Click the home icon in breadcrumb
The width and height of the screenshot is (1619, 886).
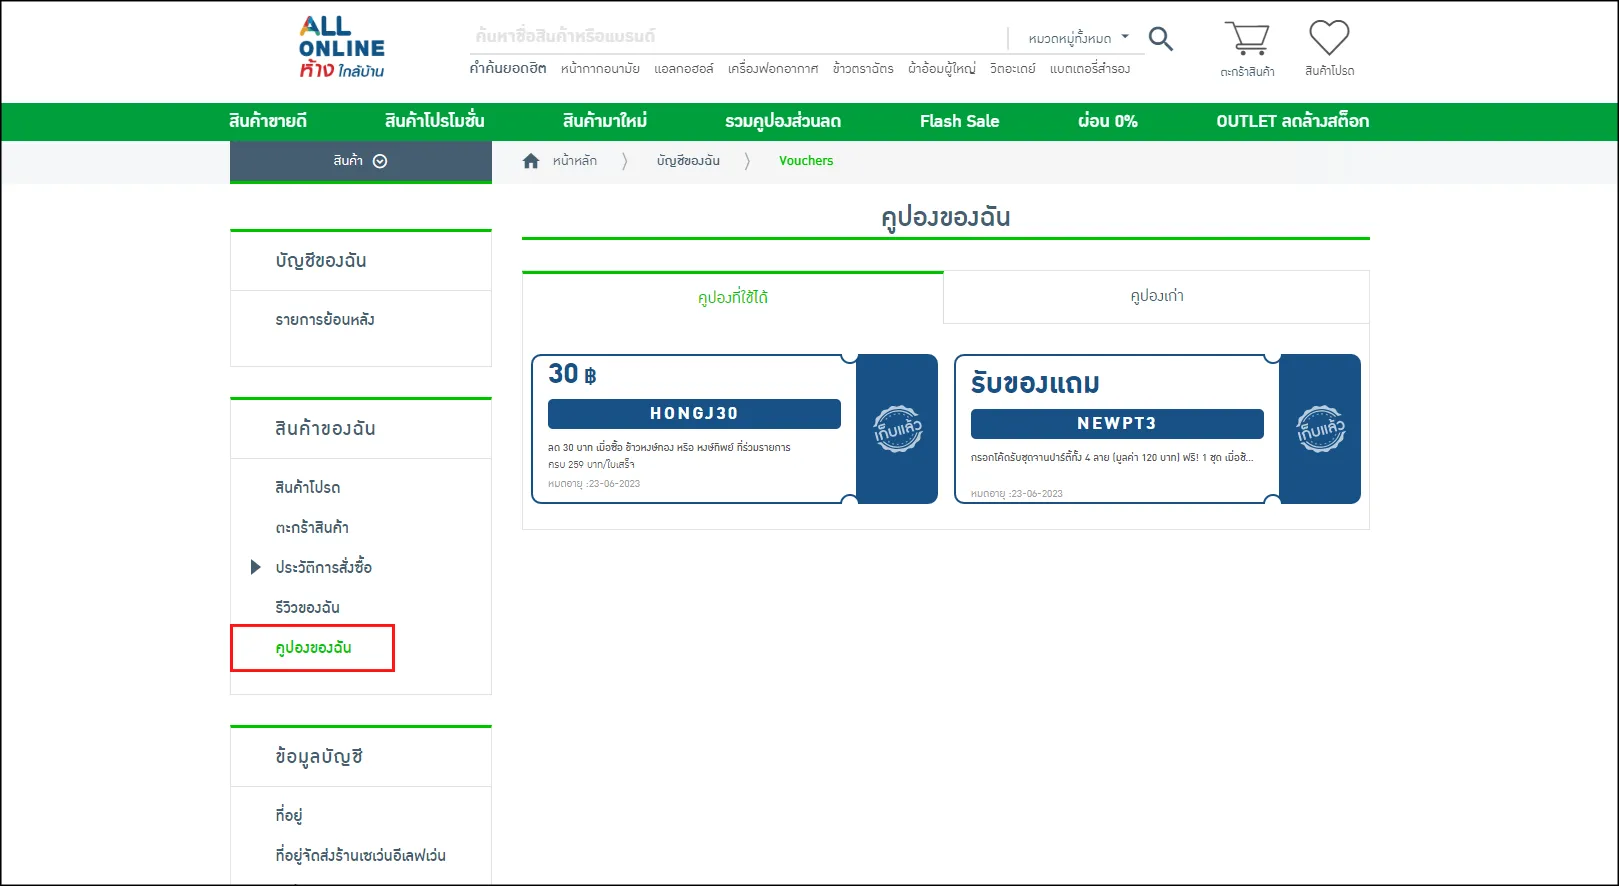[x=531, y=161]
